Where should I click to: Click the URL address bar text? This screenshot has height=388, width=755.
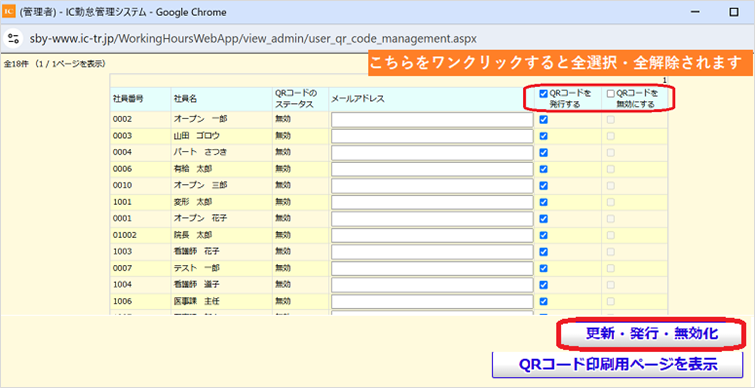point(253,39)
